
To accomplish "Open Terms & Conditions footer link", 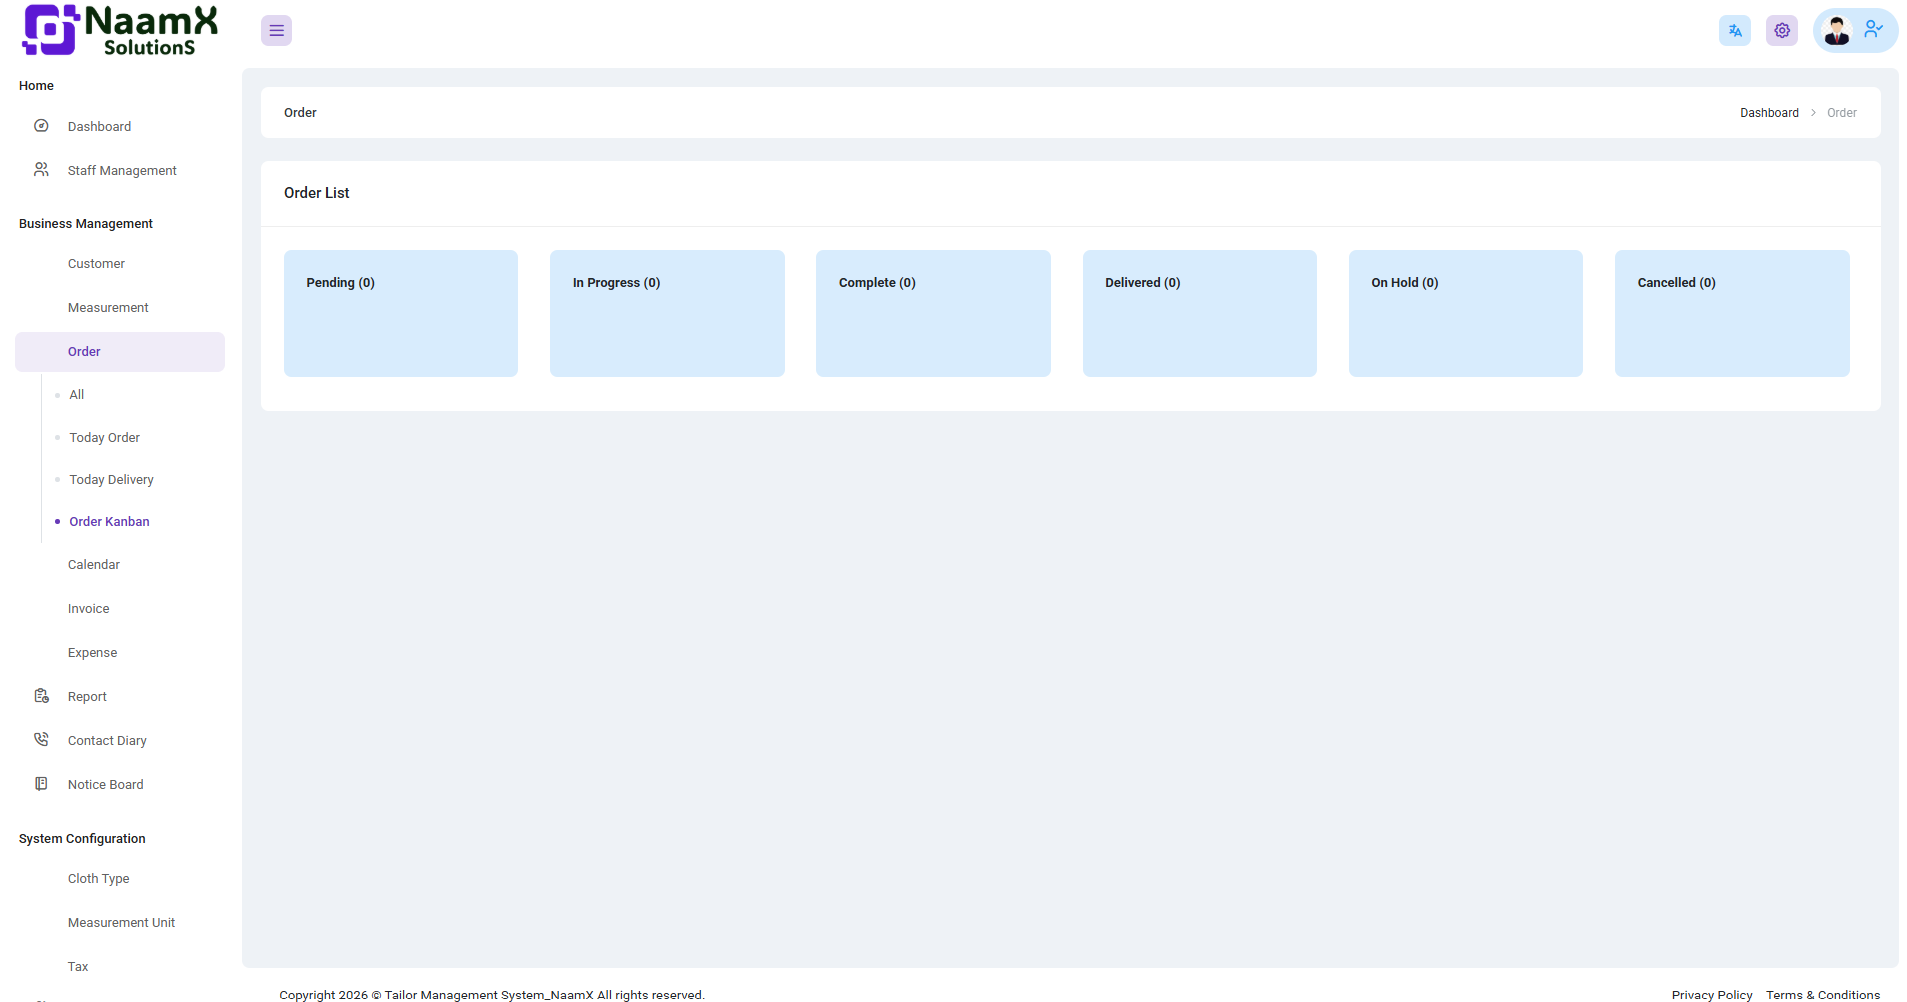I will pos(1823,995).
